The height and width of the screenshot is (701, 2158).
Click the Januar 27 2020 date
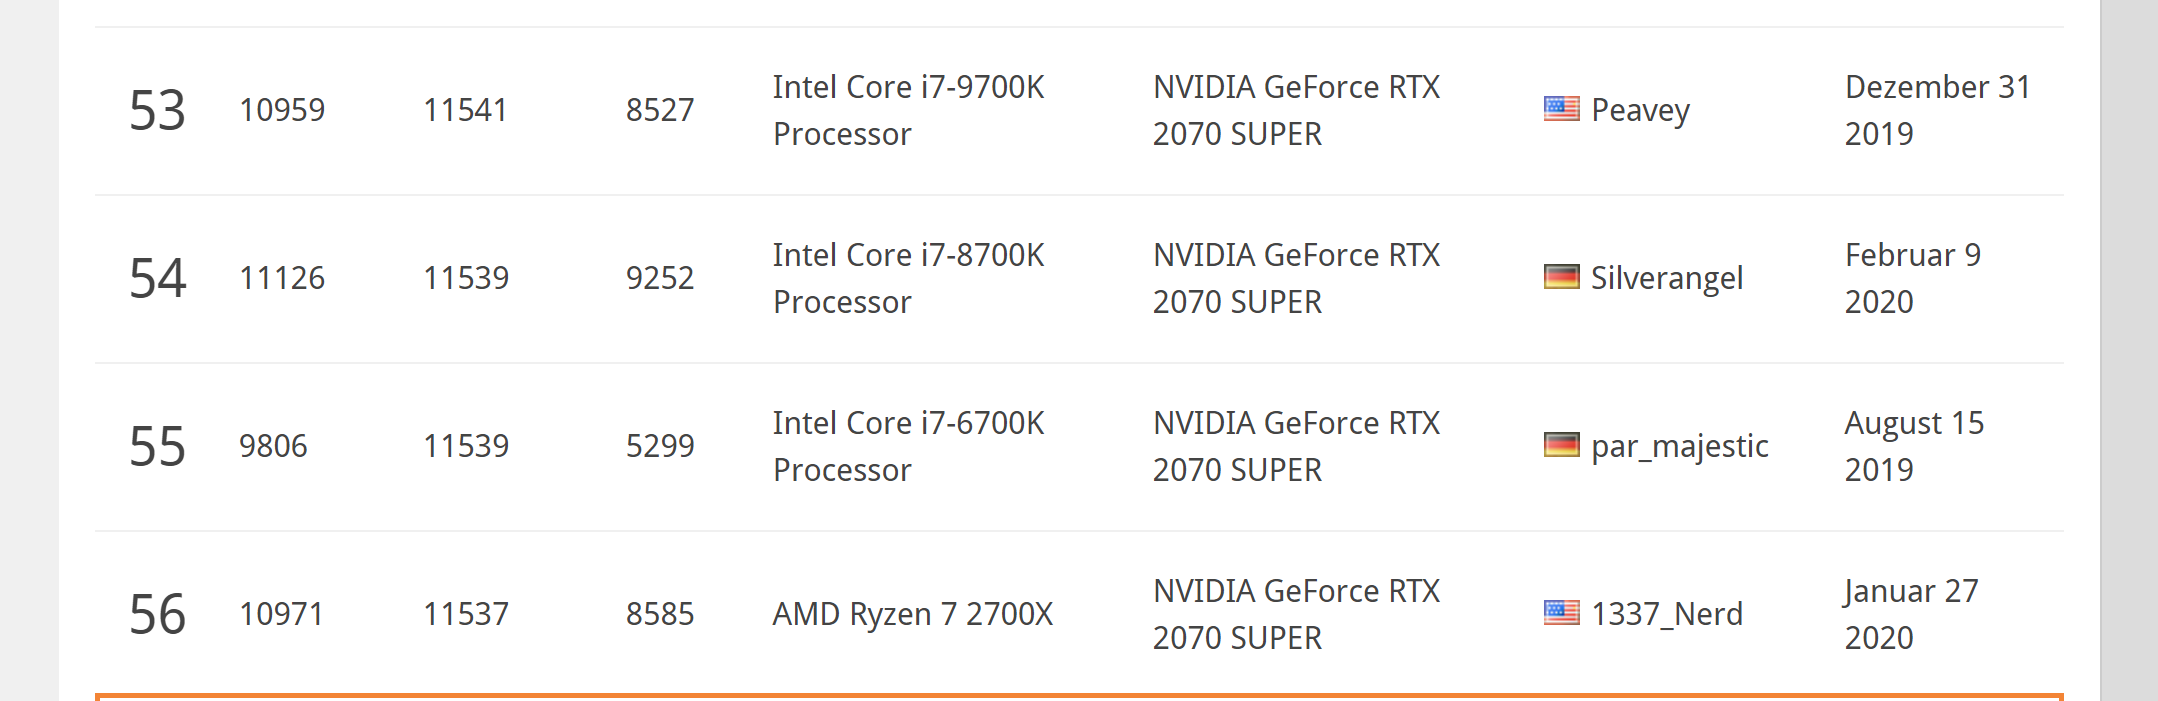point(1911,614)
